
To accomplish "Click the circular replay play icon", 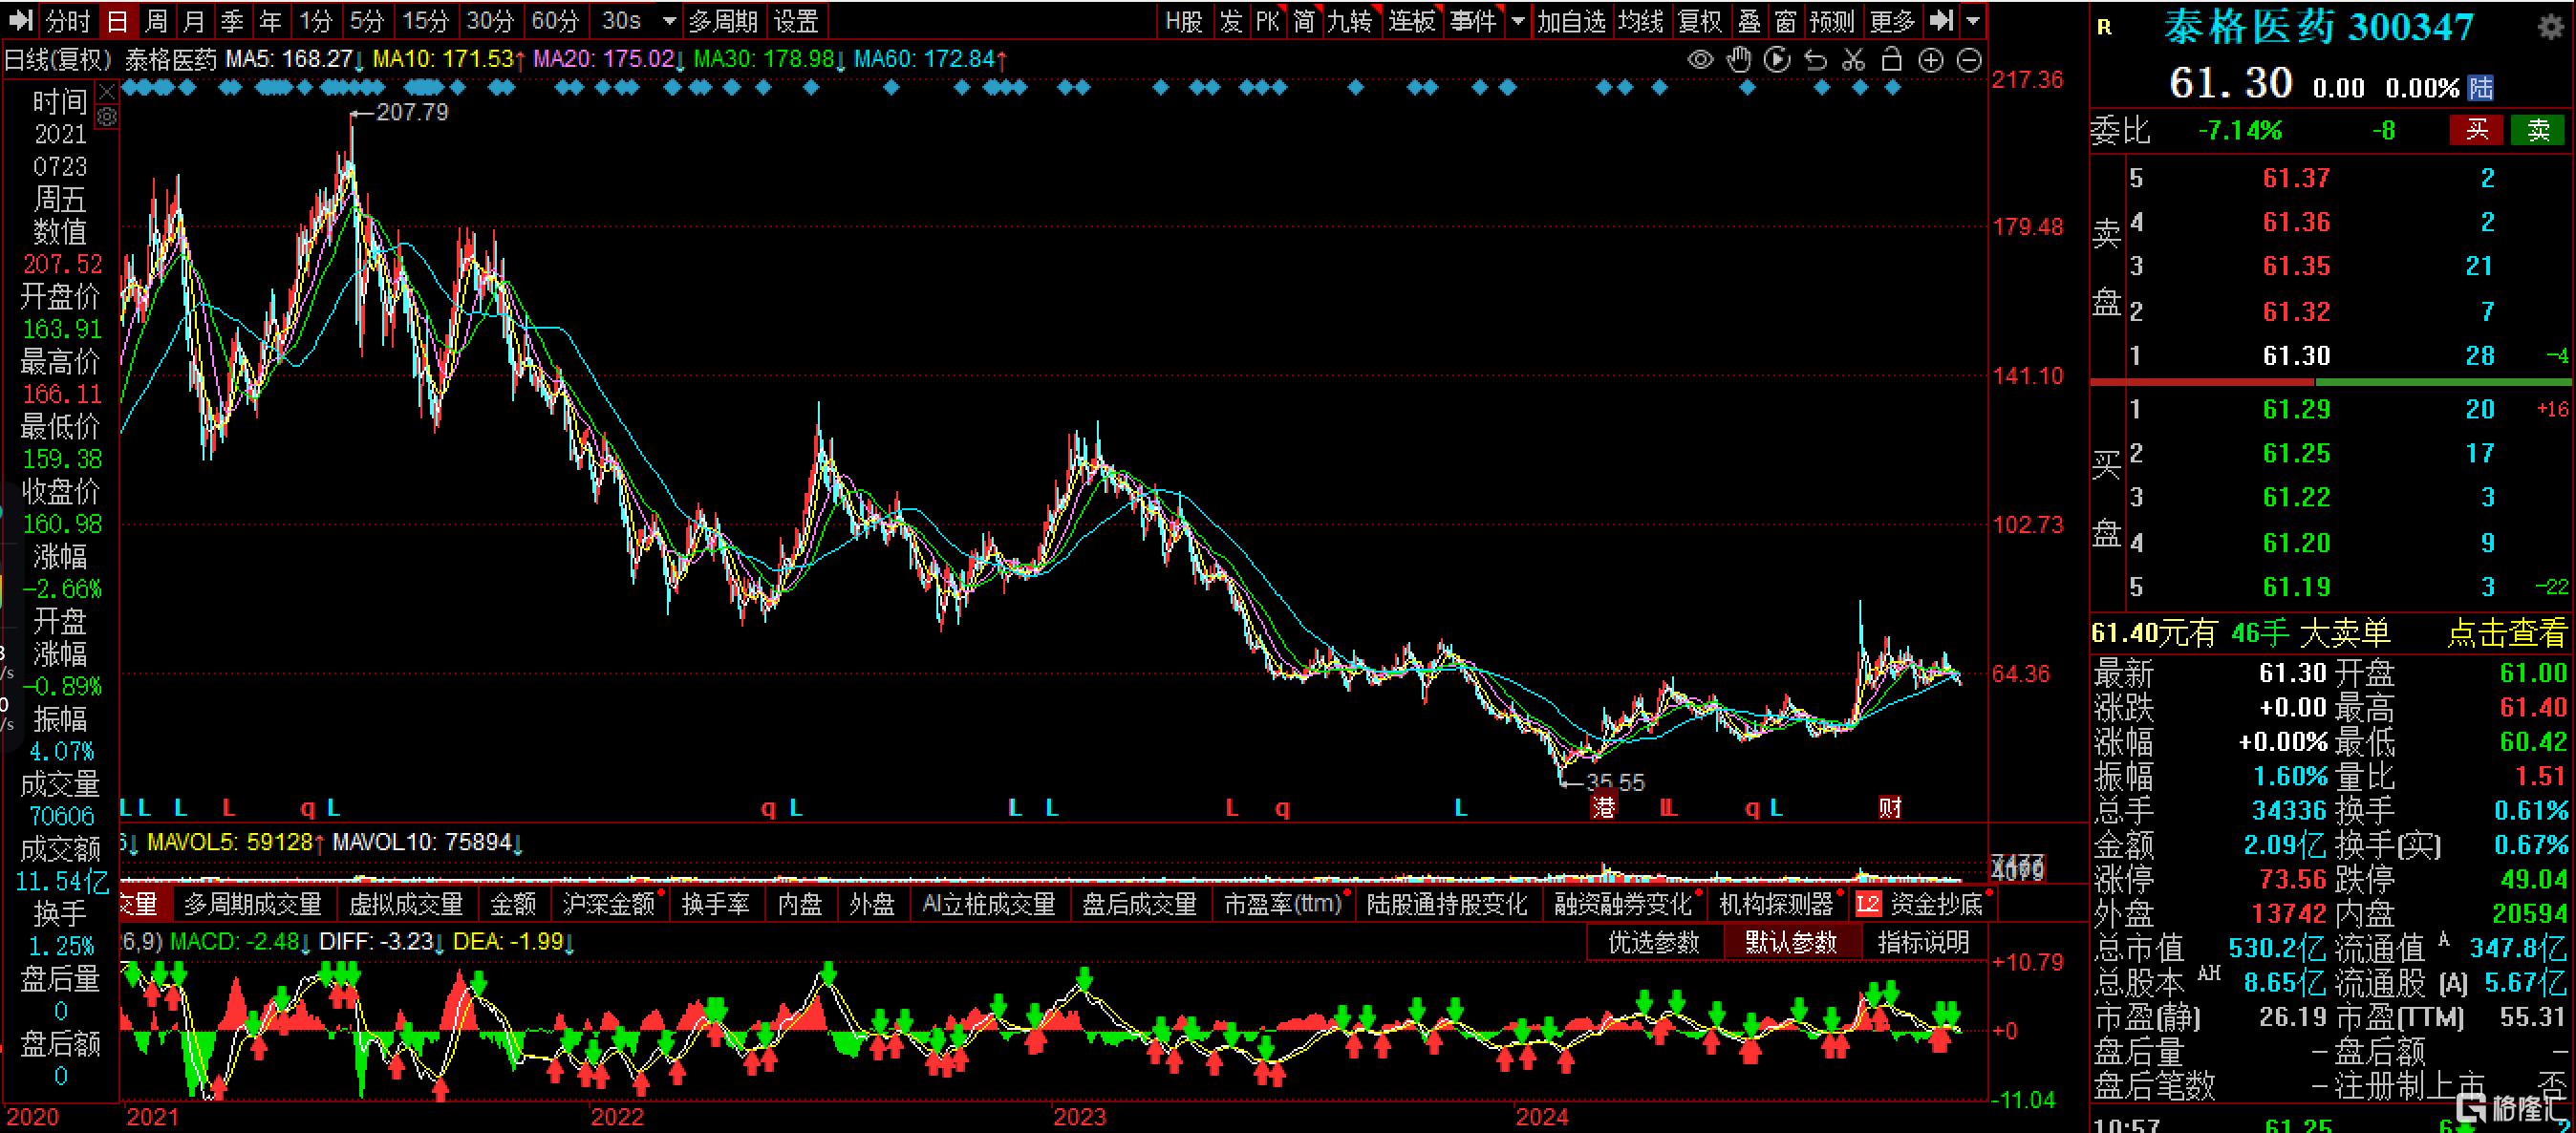I will (1777, 60).
